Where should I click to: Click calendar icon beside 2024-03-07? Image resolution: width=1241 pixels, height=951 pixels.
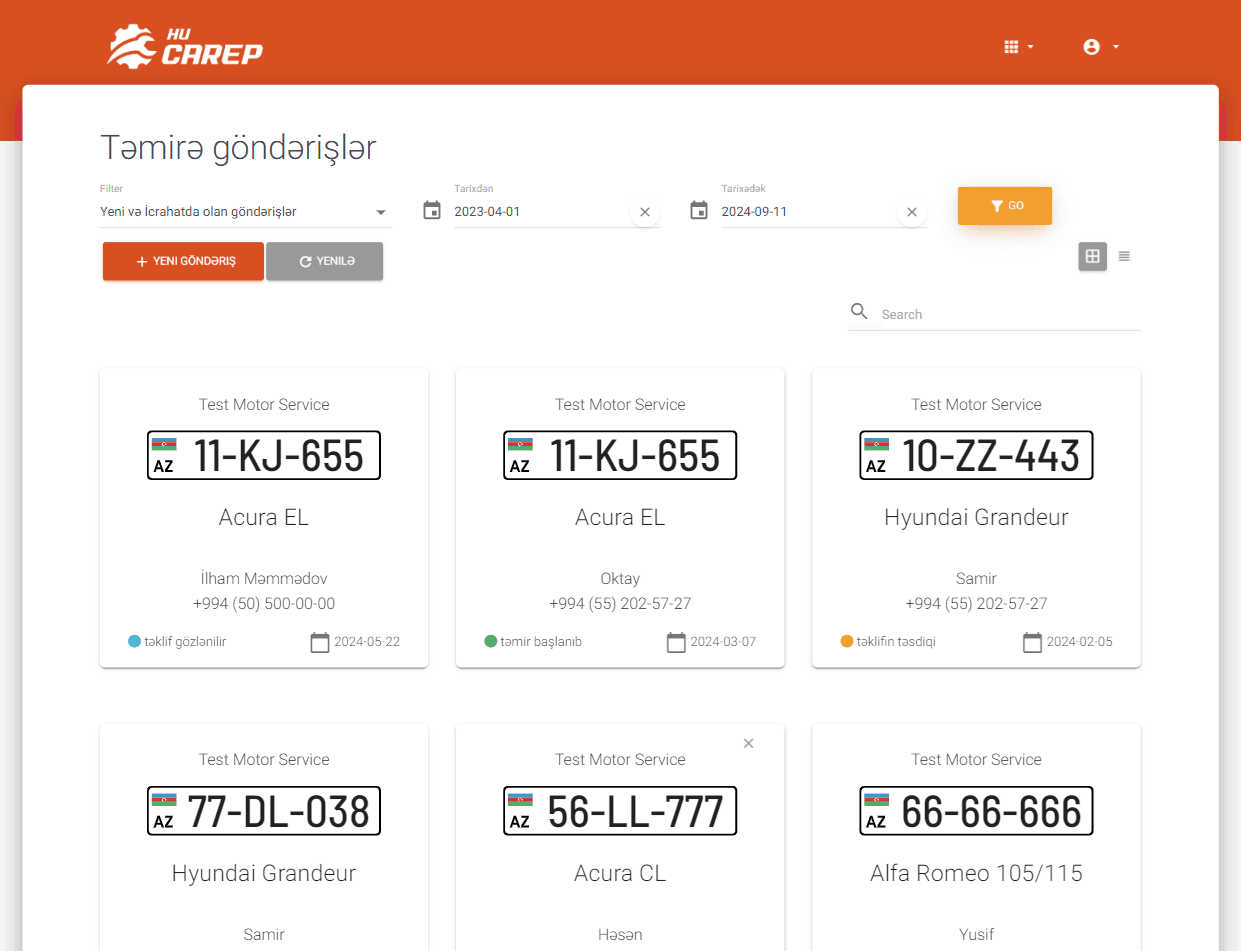pyautogui.click(x=676, y=642)
